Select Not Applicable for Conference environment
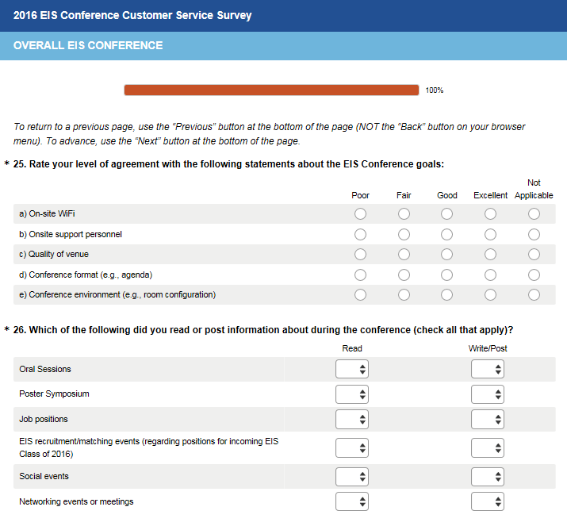Image resolution: width=567 pixels, height=526 pixels. click(534, 295)
